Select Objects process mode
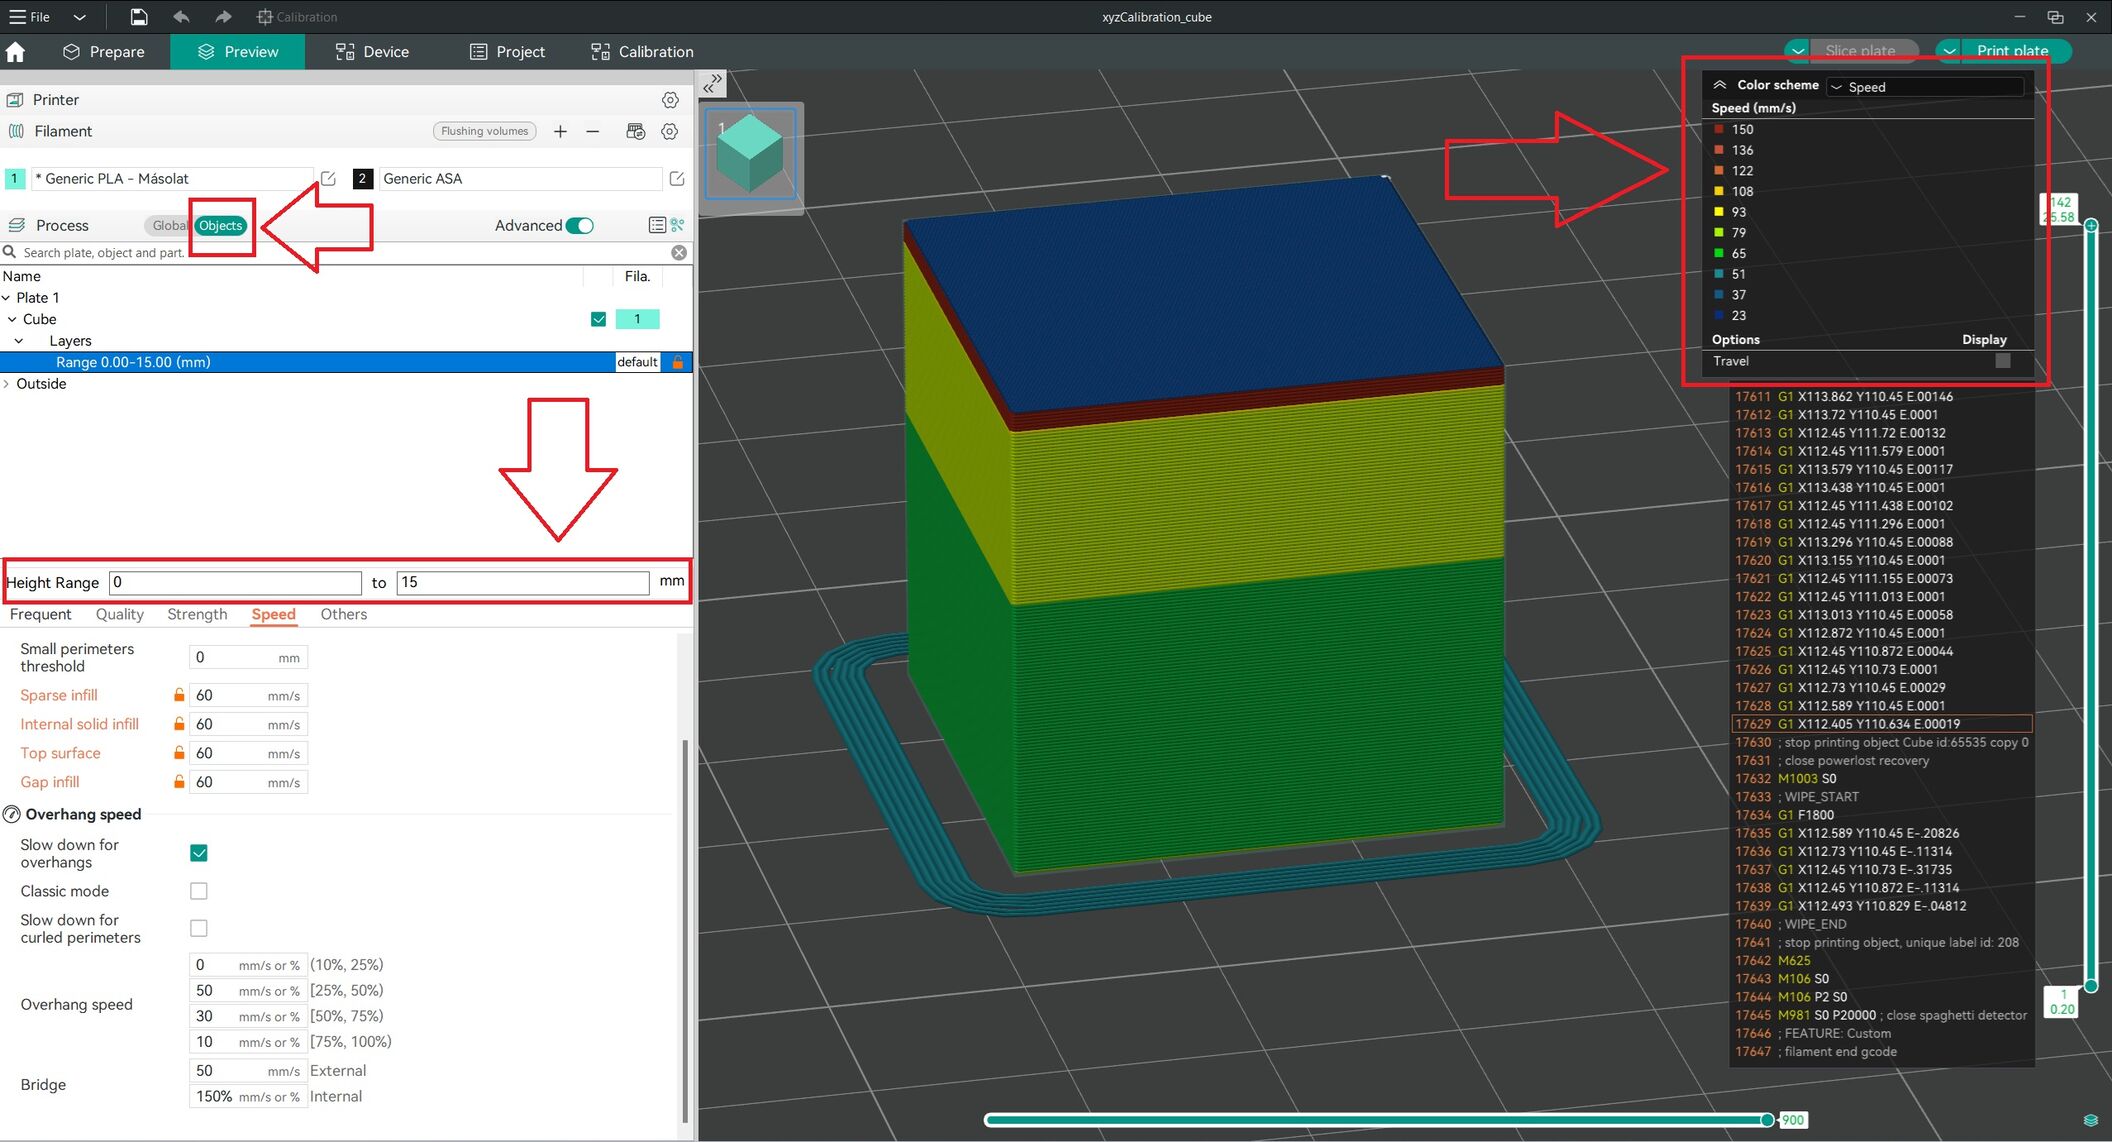This screenshot has height=1142, width=2112. pyautogui.click(x=220, y=225)
